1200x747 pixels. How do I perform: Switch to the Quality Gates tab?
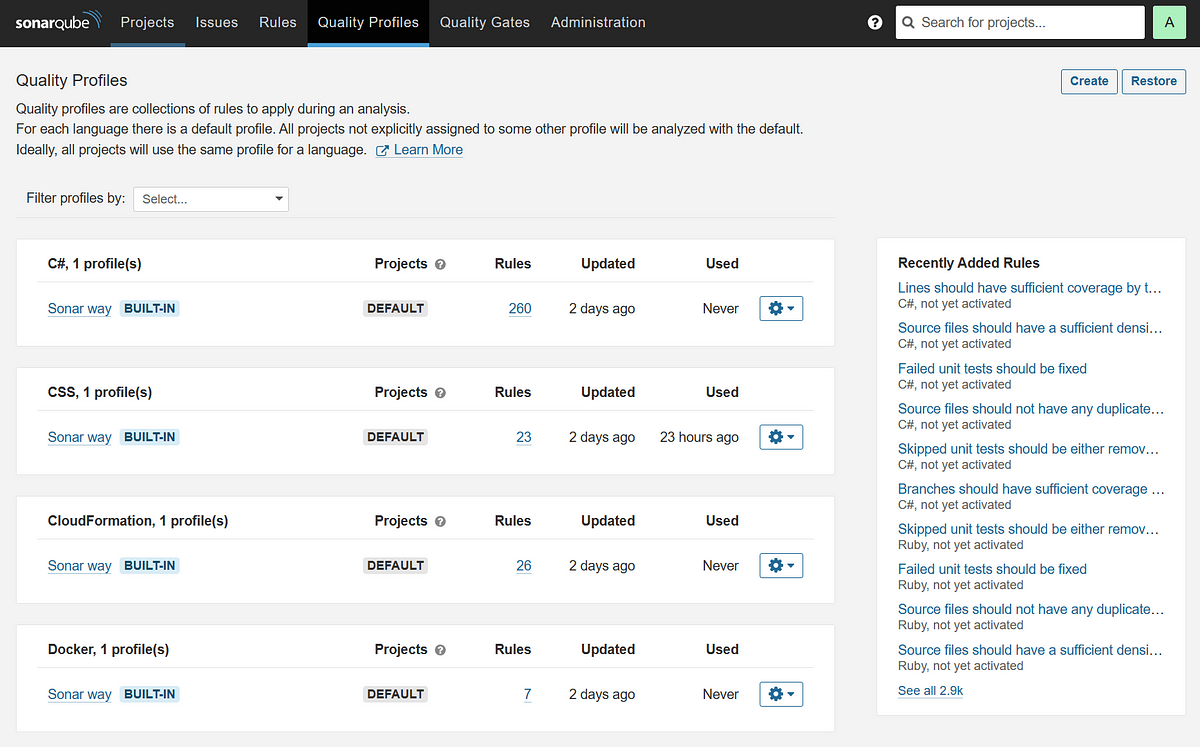coord(484,21)
